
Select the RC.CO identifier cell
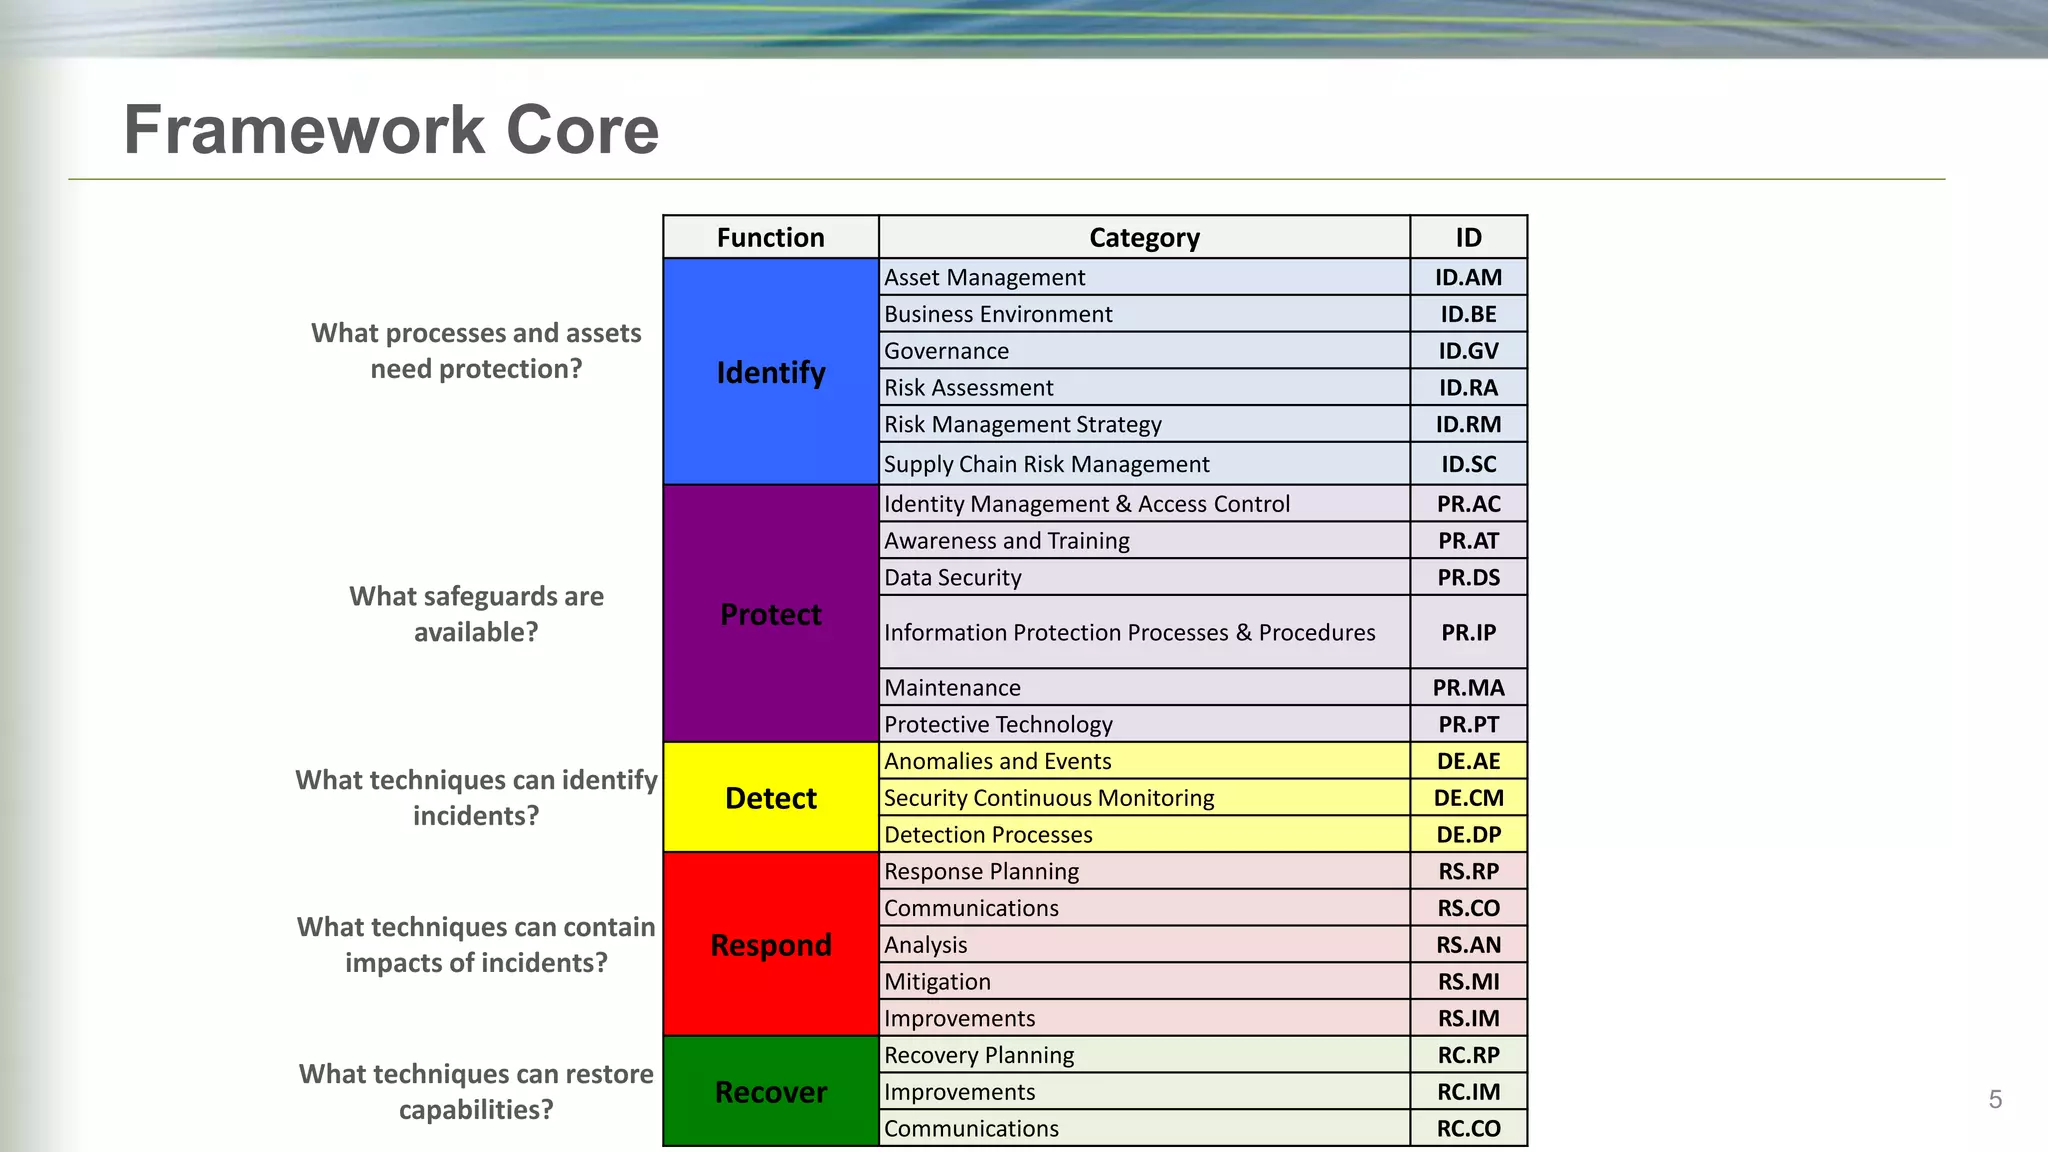[x=1469, y=1128]
